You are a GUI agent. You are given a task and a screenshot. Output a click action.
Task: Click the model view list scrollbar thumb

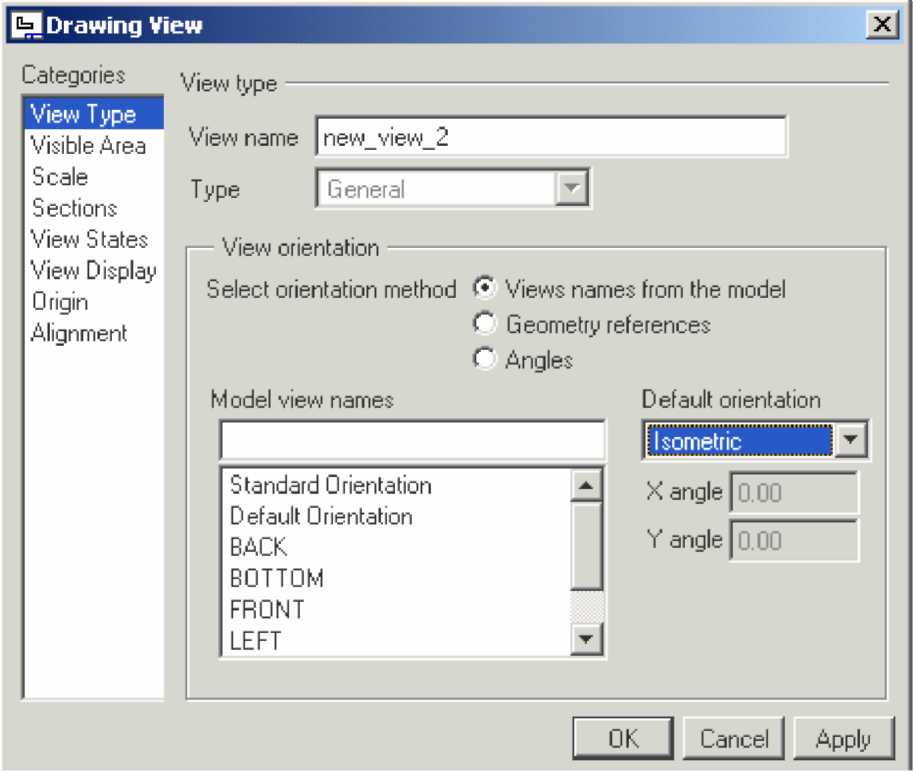point(586,546)
